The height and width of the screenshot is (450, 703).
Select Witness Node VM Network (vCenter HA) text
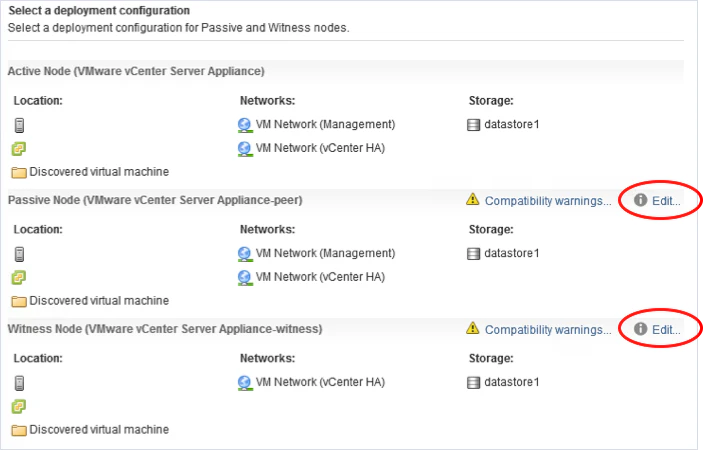point(320,382)
